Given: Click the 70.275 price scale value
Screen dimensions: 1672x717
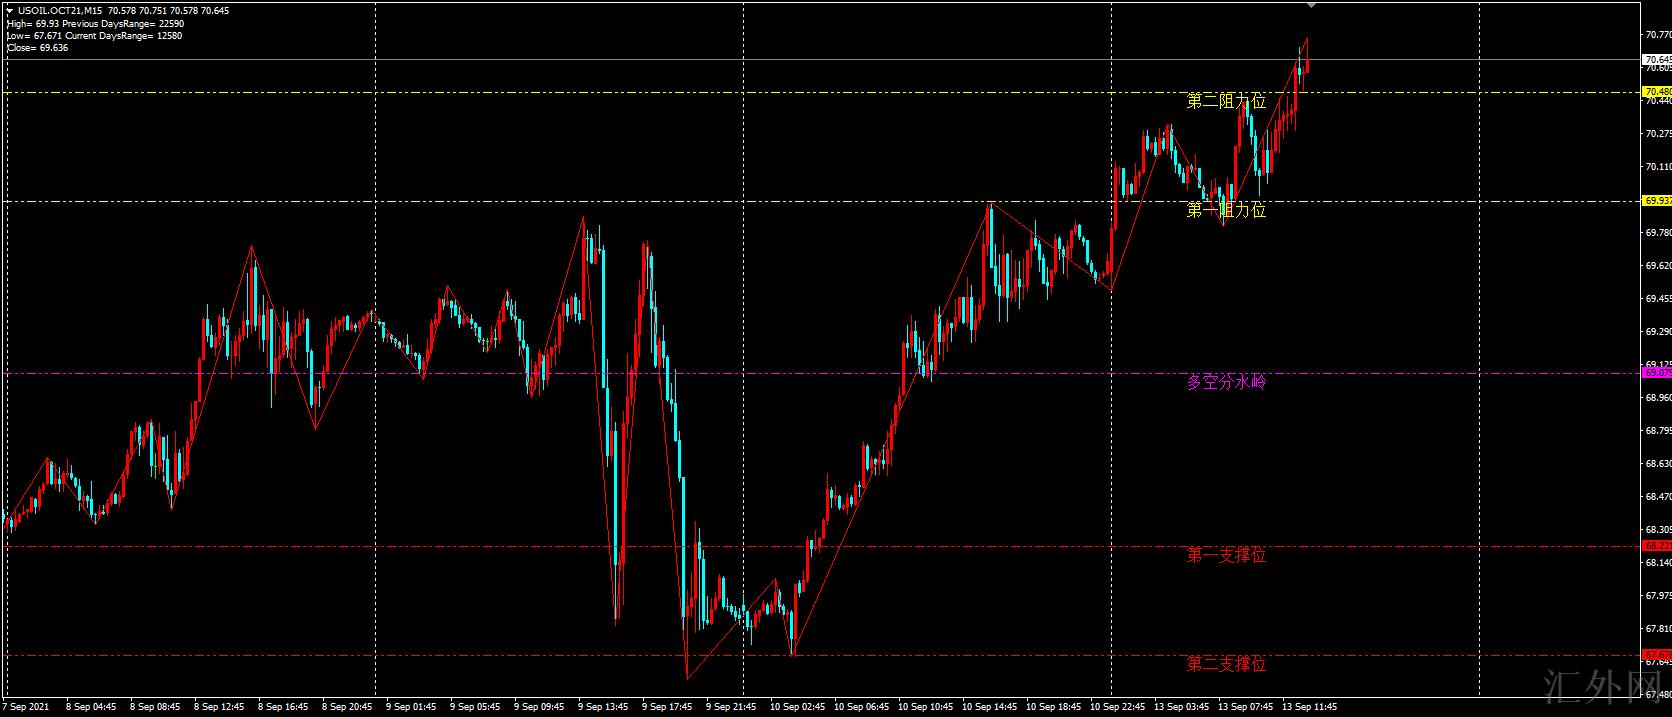Looking at the screenshot, I should point(1657,134).
